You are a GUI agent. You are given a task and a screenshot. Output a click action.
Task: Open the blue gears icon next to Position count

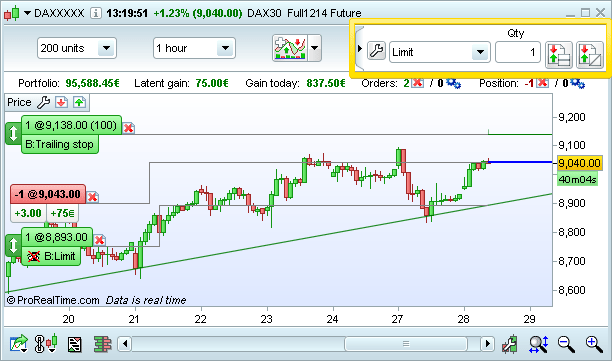click(578, 83)
